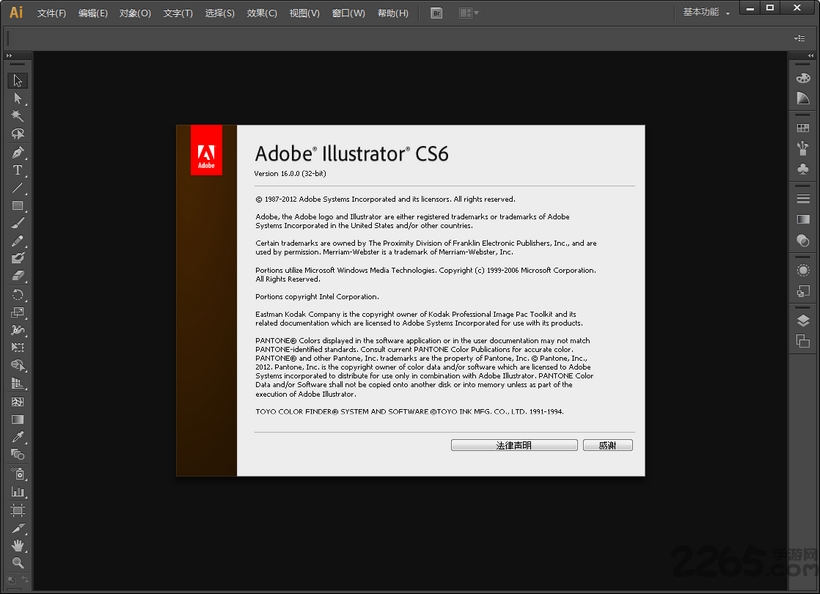The height and width of the screenshot is (594, 820).
Task: Open the Swatches panel icon
Action: tap(802, 128)
